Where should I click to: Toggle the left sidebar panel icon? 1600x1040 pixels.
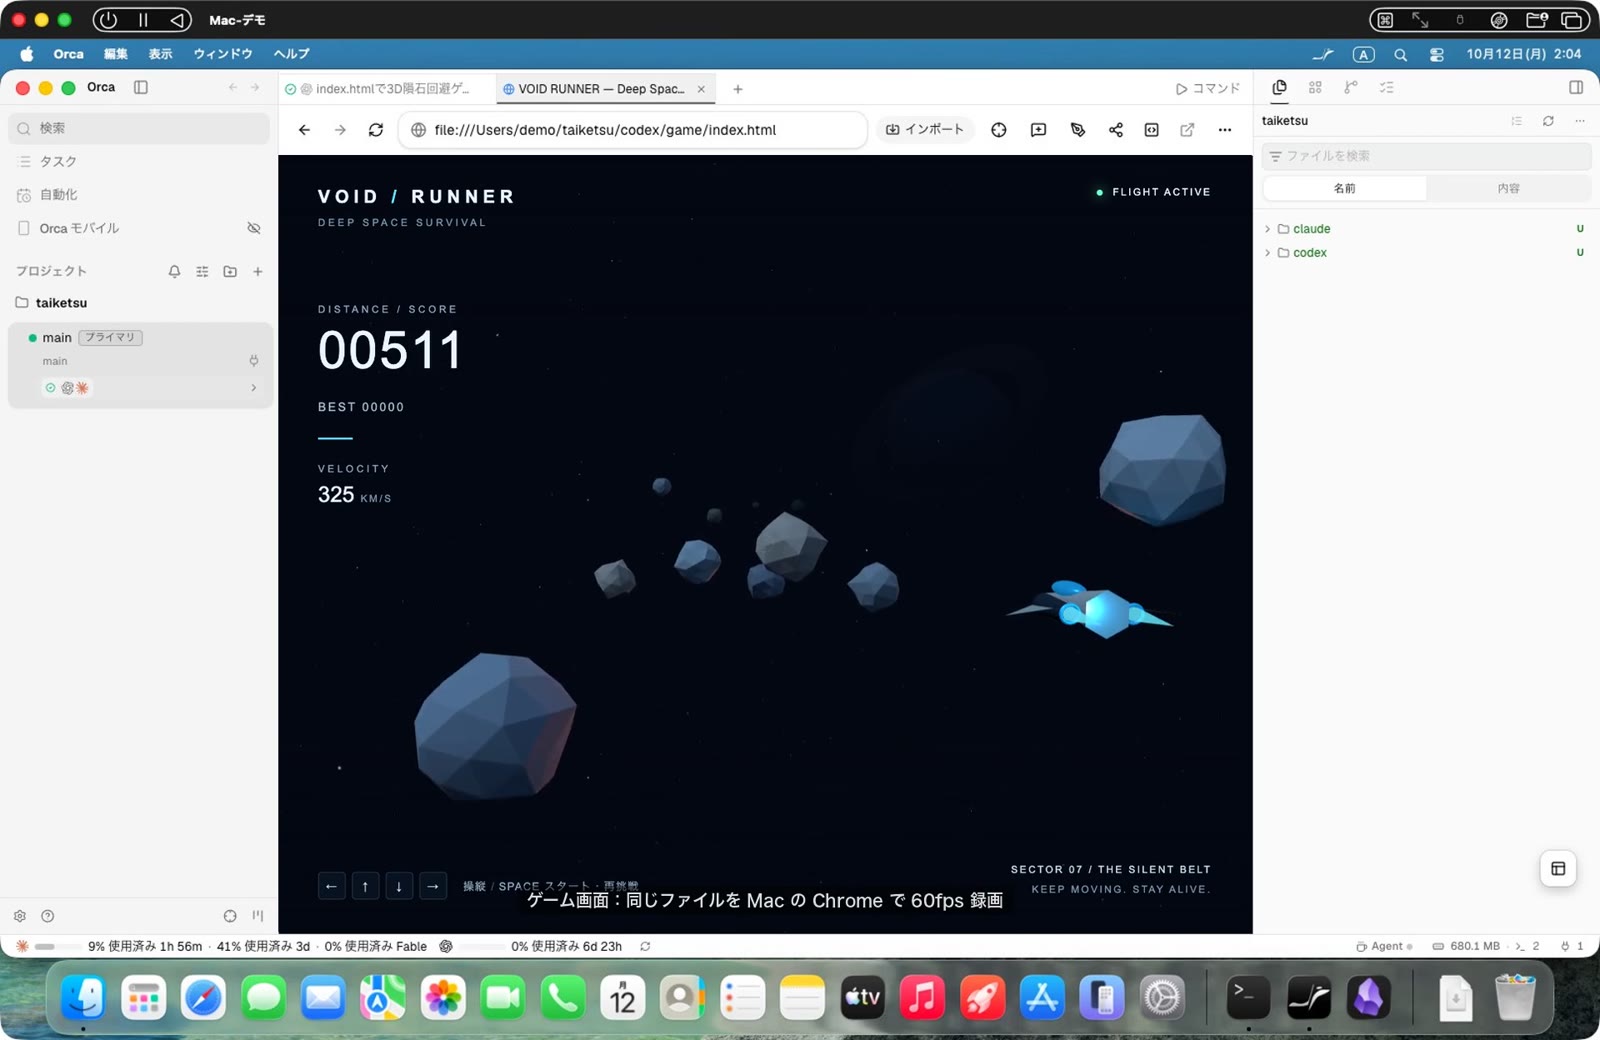pyautogui.click(x=141, y=87)
